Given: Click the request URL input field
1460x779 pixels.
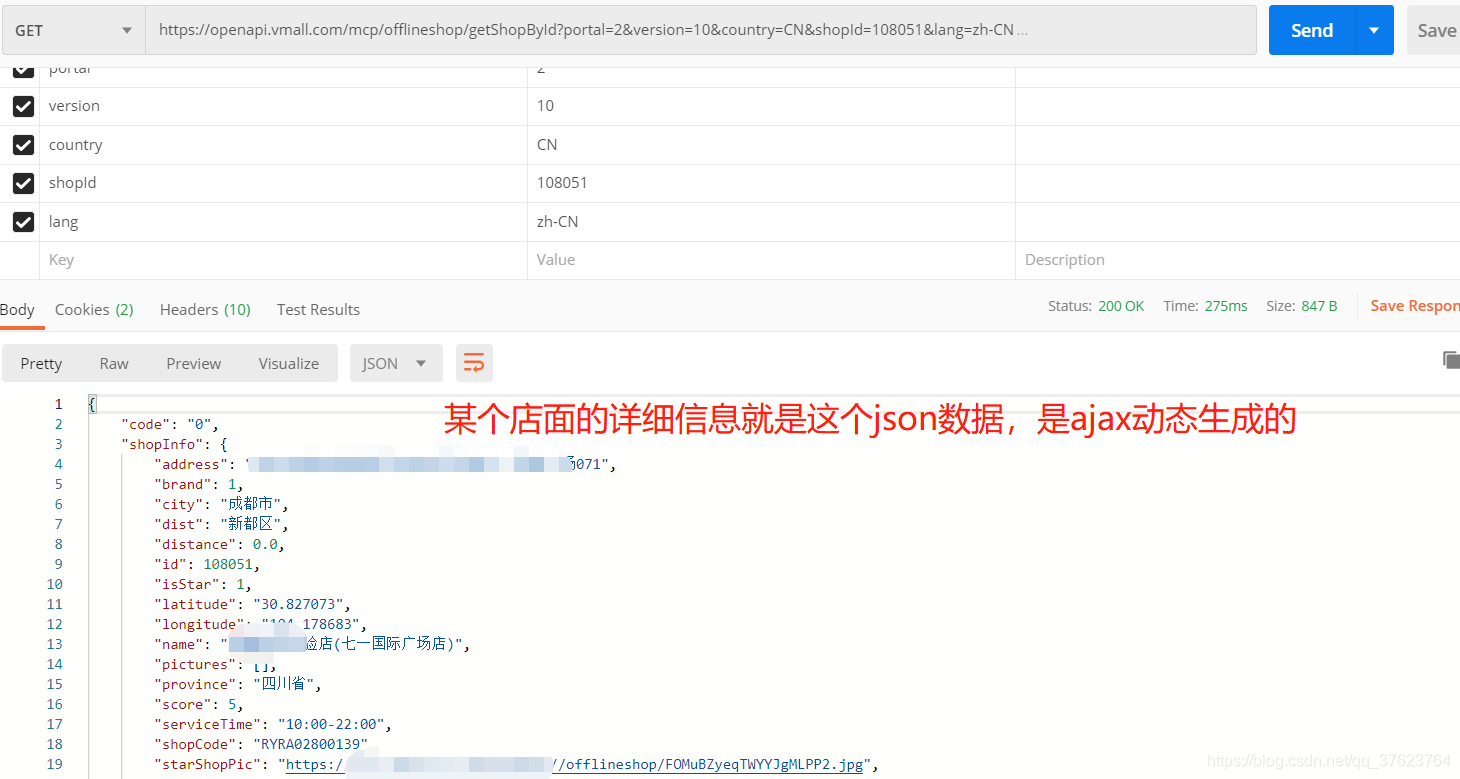Looking at the screenshot, I should pyautogui.click(x=700, y=29).
